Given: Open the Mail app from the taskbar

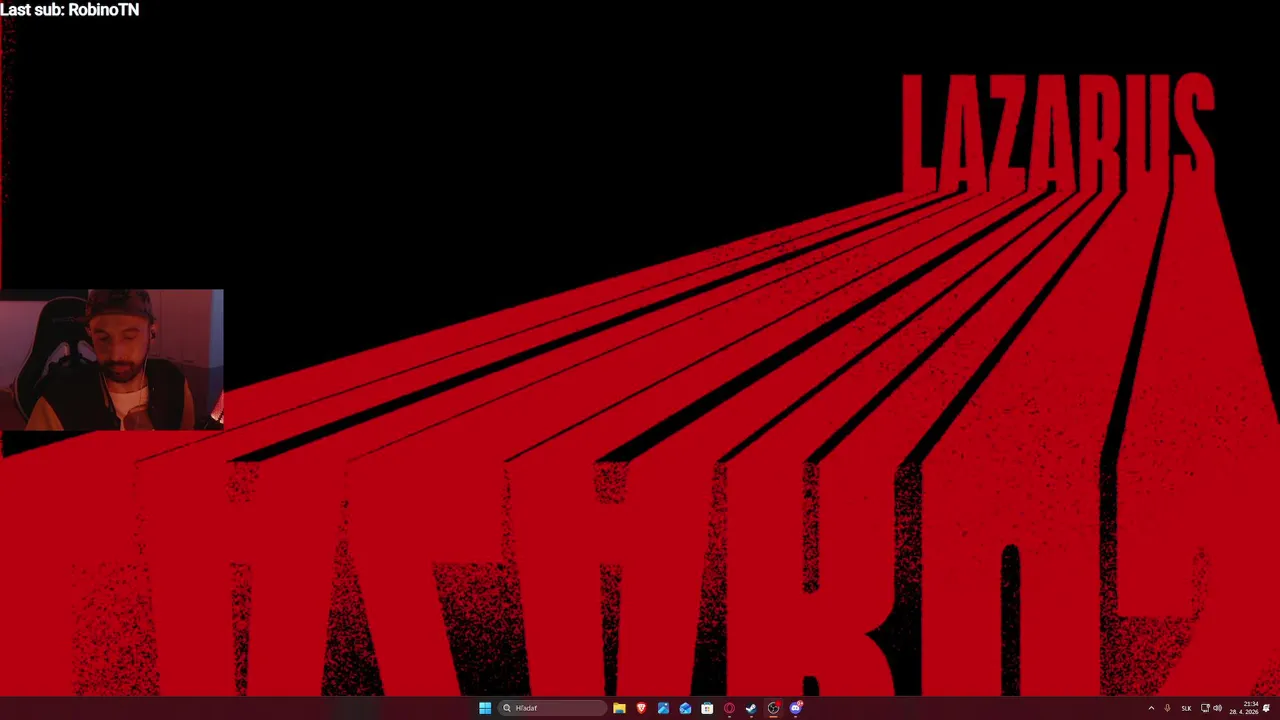Looking at the screenshot, I should click(x=685, y=708).
